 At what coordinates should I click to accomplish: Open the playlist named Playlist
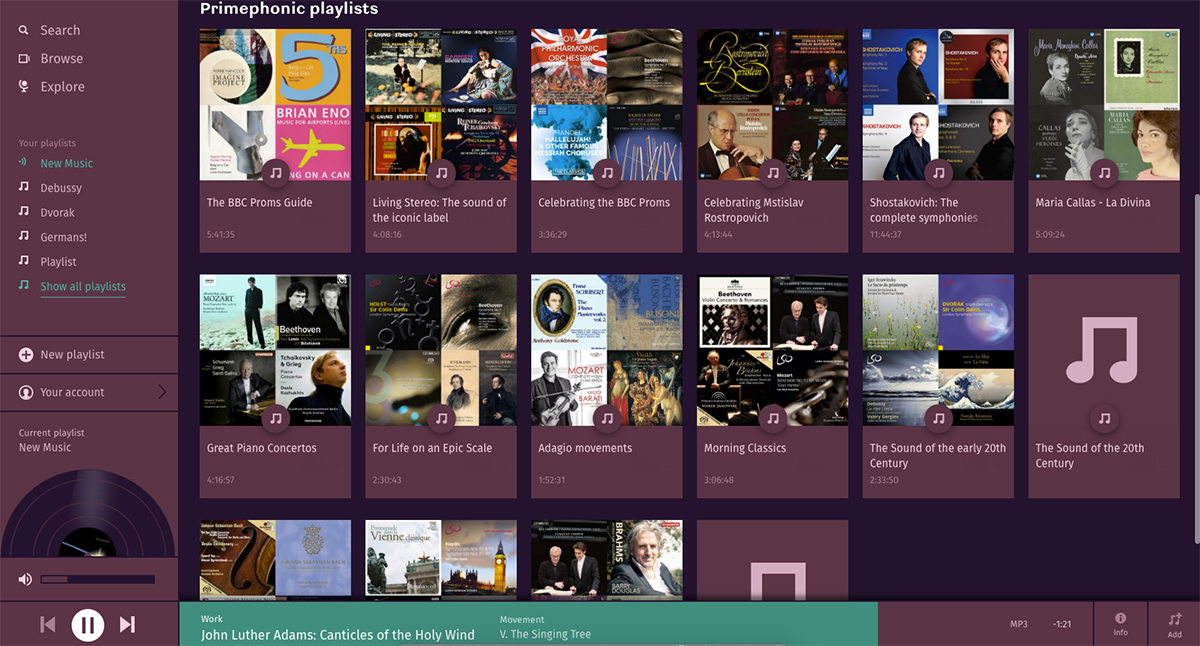pyautogui.click(x=58, y=262)
